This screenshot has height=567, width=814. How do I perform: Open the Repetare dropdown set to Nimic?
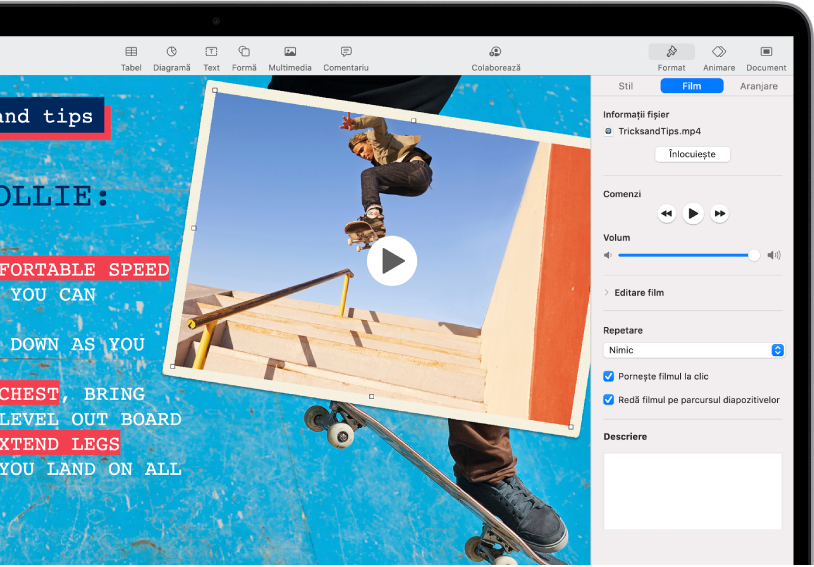693,351
